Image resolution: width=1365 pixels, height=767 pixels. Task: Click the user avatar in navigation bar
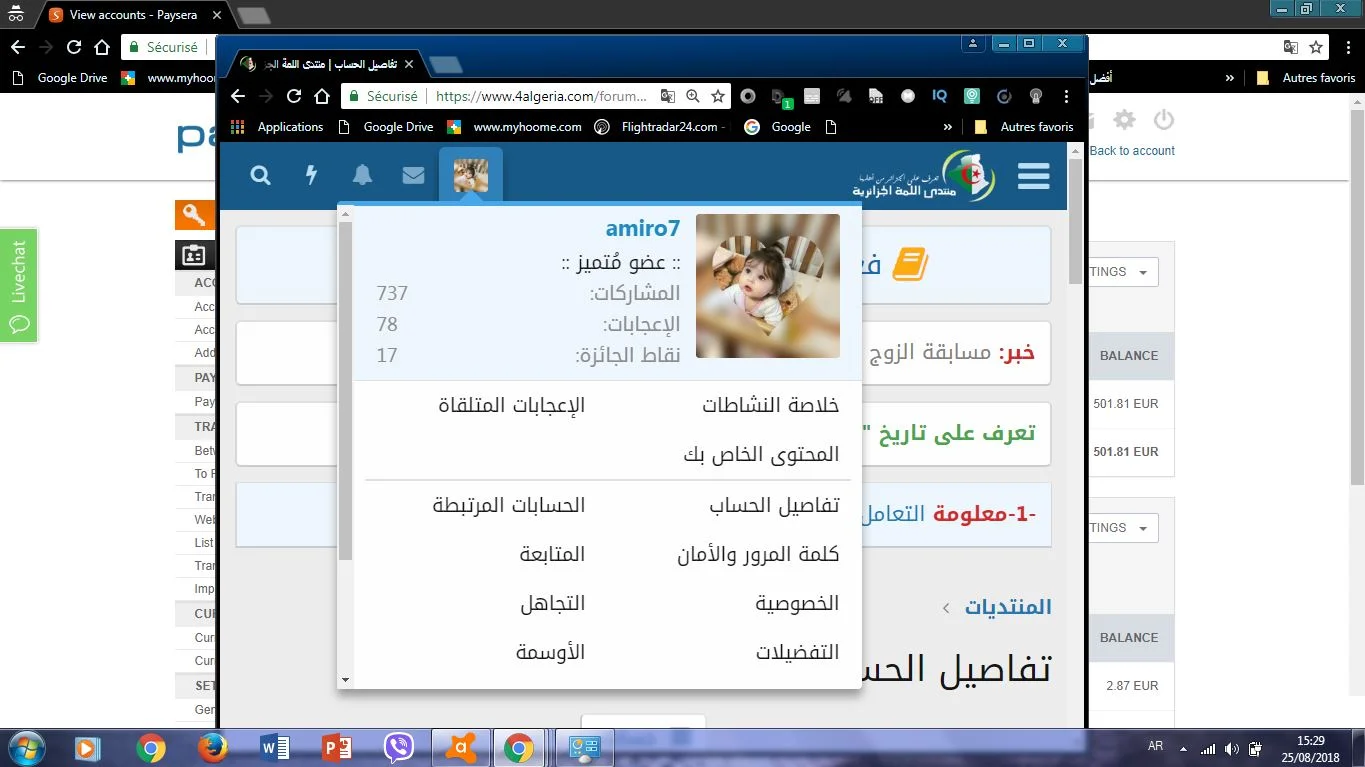(470, 176)
